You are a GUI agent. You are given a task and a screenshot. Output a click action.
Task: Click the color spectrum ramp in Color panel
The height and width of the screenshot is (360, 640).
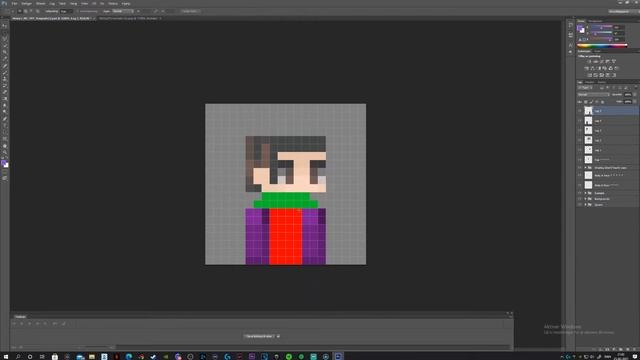[602, 46]
